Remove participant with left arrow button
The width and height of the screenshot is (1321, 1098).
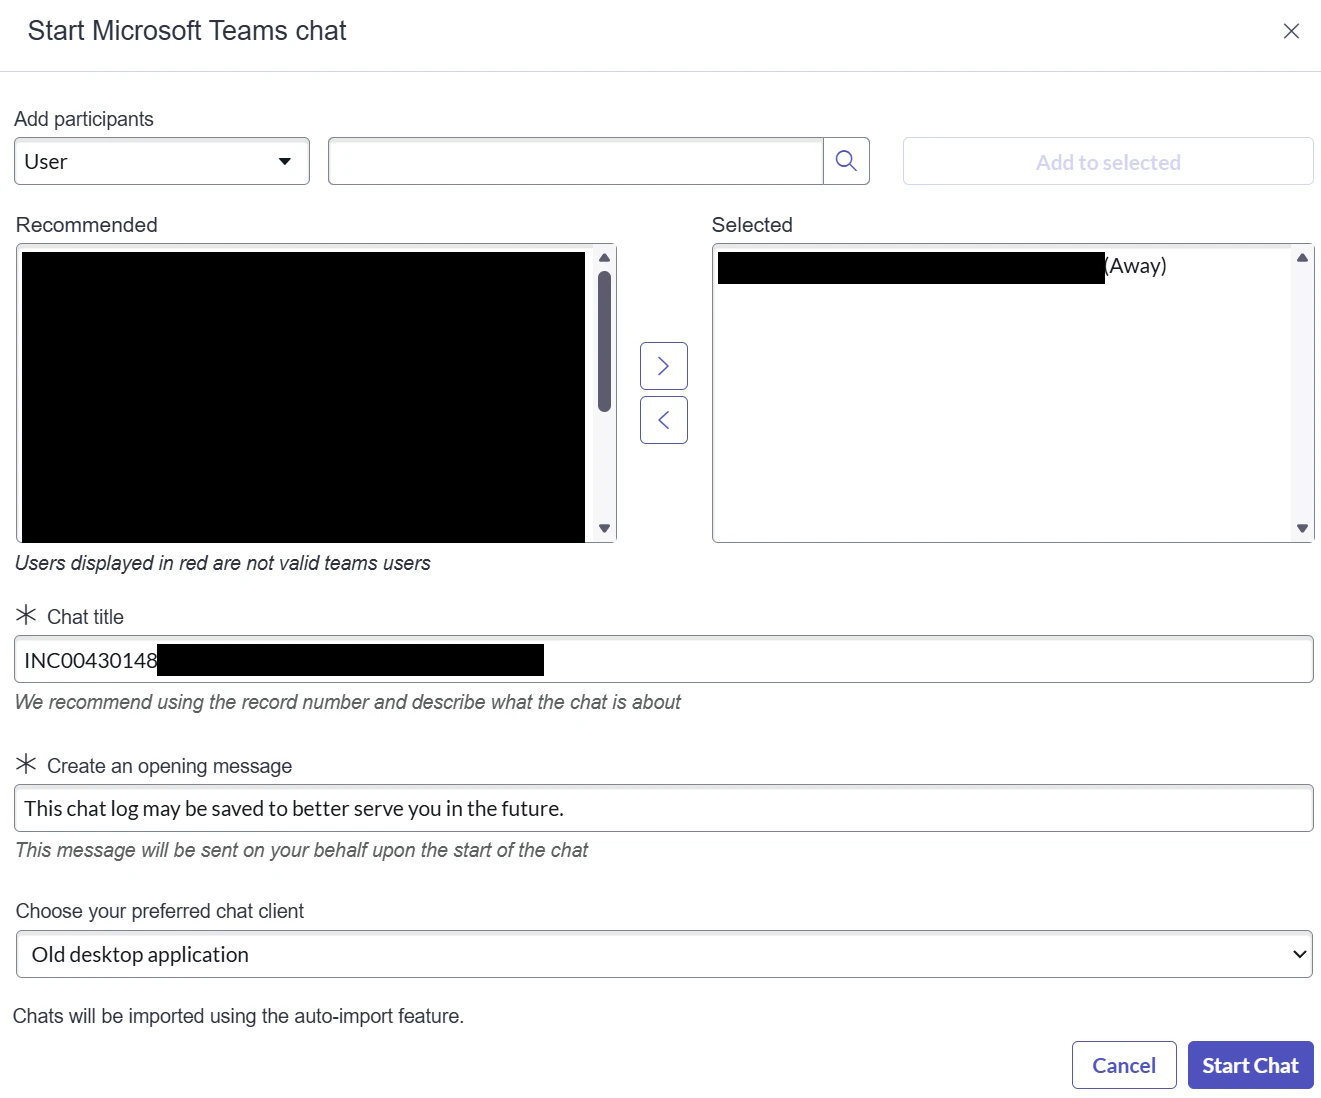point(664,420)
